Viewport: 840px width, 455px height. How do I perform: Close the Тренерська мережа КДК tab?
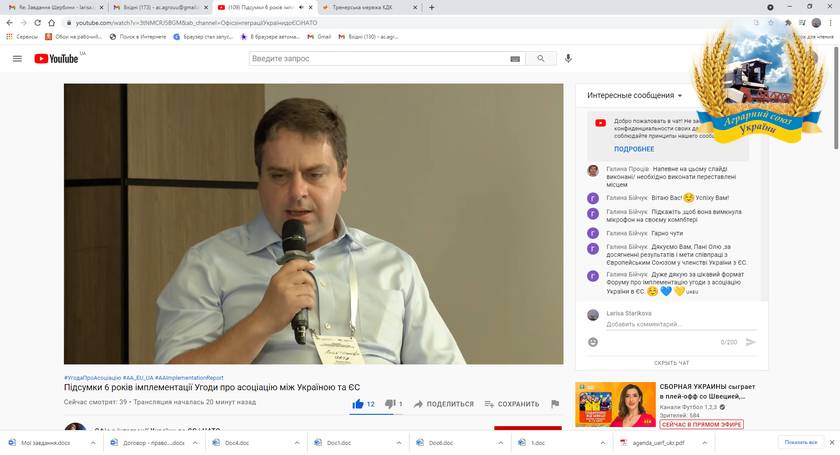(x=415, y=8)
